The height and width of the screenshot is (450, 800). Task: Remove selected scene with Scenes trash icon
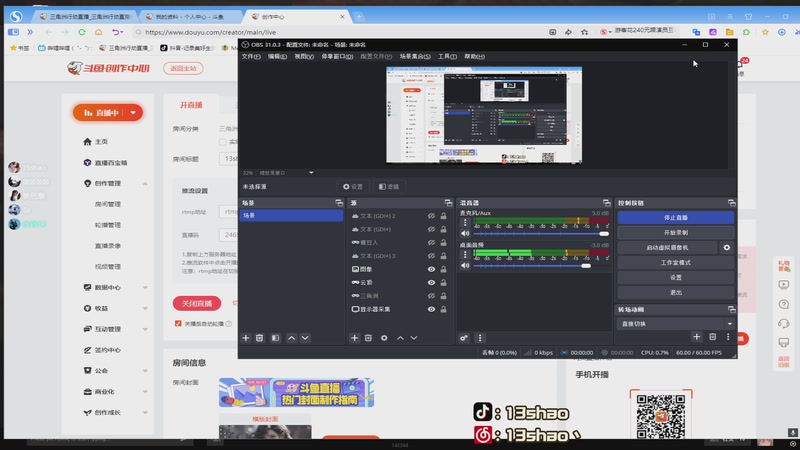point(260,338)
